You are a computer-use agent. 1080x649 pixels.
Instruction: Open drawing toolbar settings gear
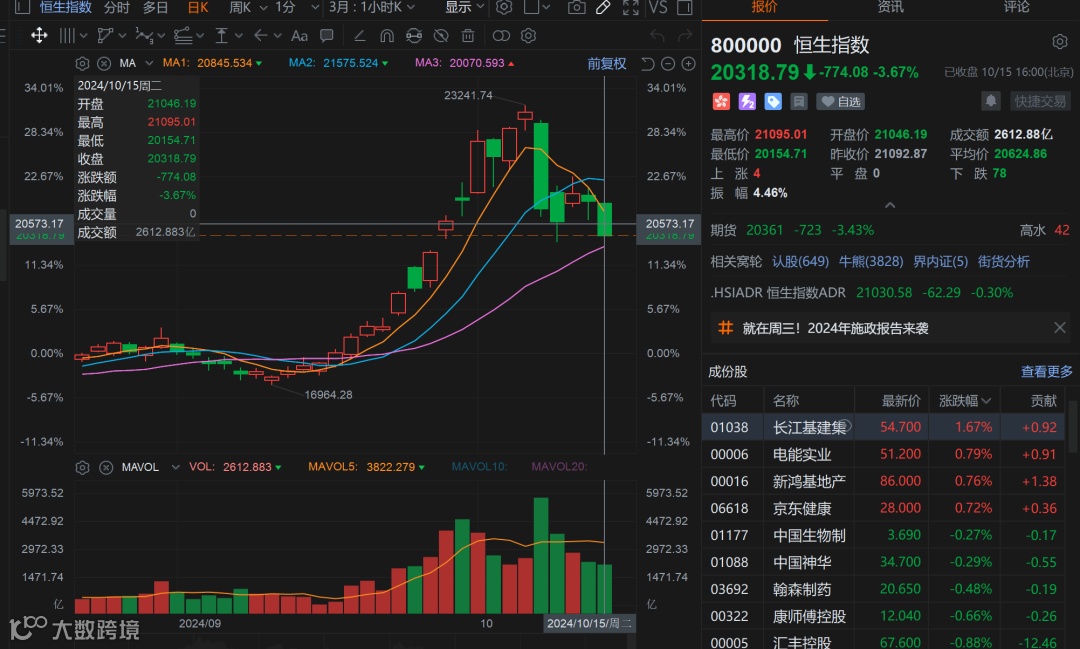[x=528, y=36]
